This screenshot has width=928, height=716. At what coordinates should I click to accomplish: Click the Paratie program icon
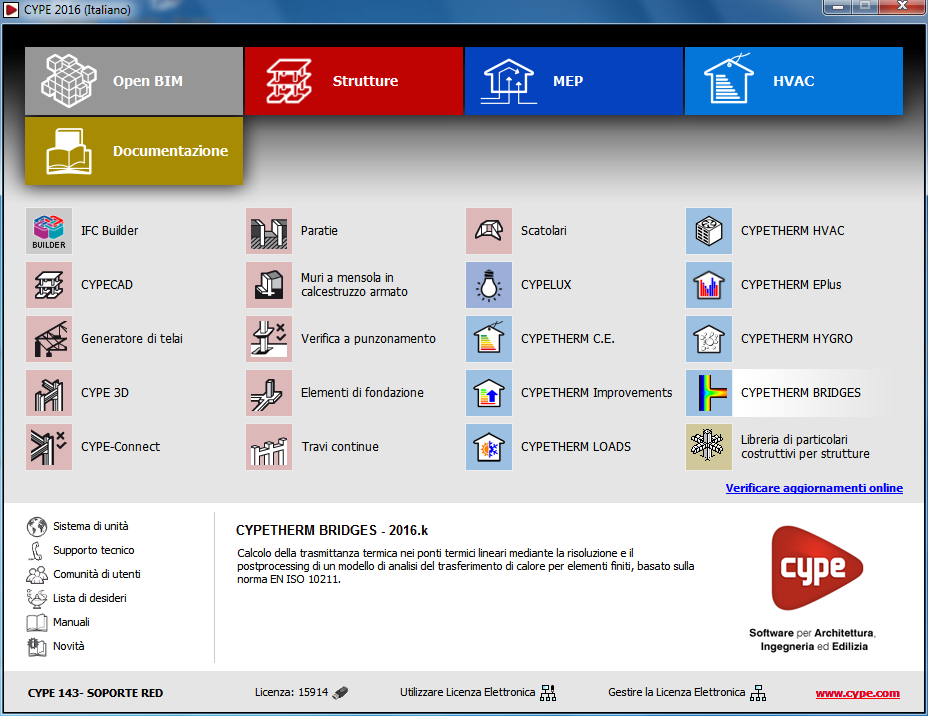pos(269,231)
